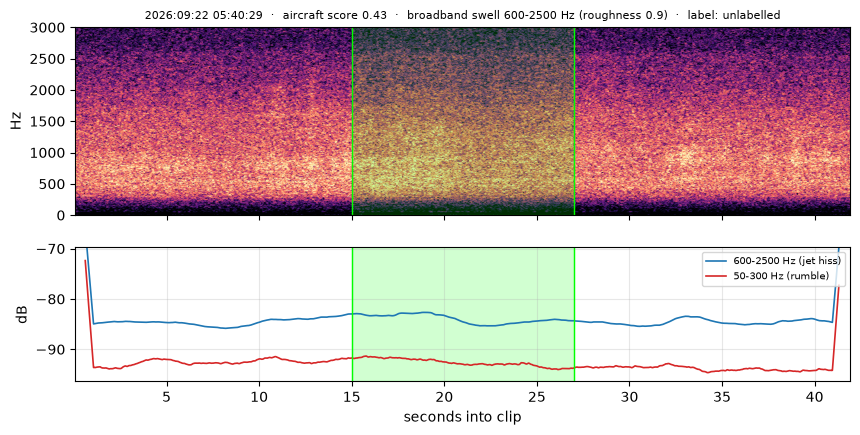Click the shaded green region in the dB plot
The image size is (860, 435).
(463, 314)
